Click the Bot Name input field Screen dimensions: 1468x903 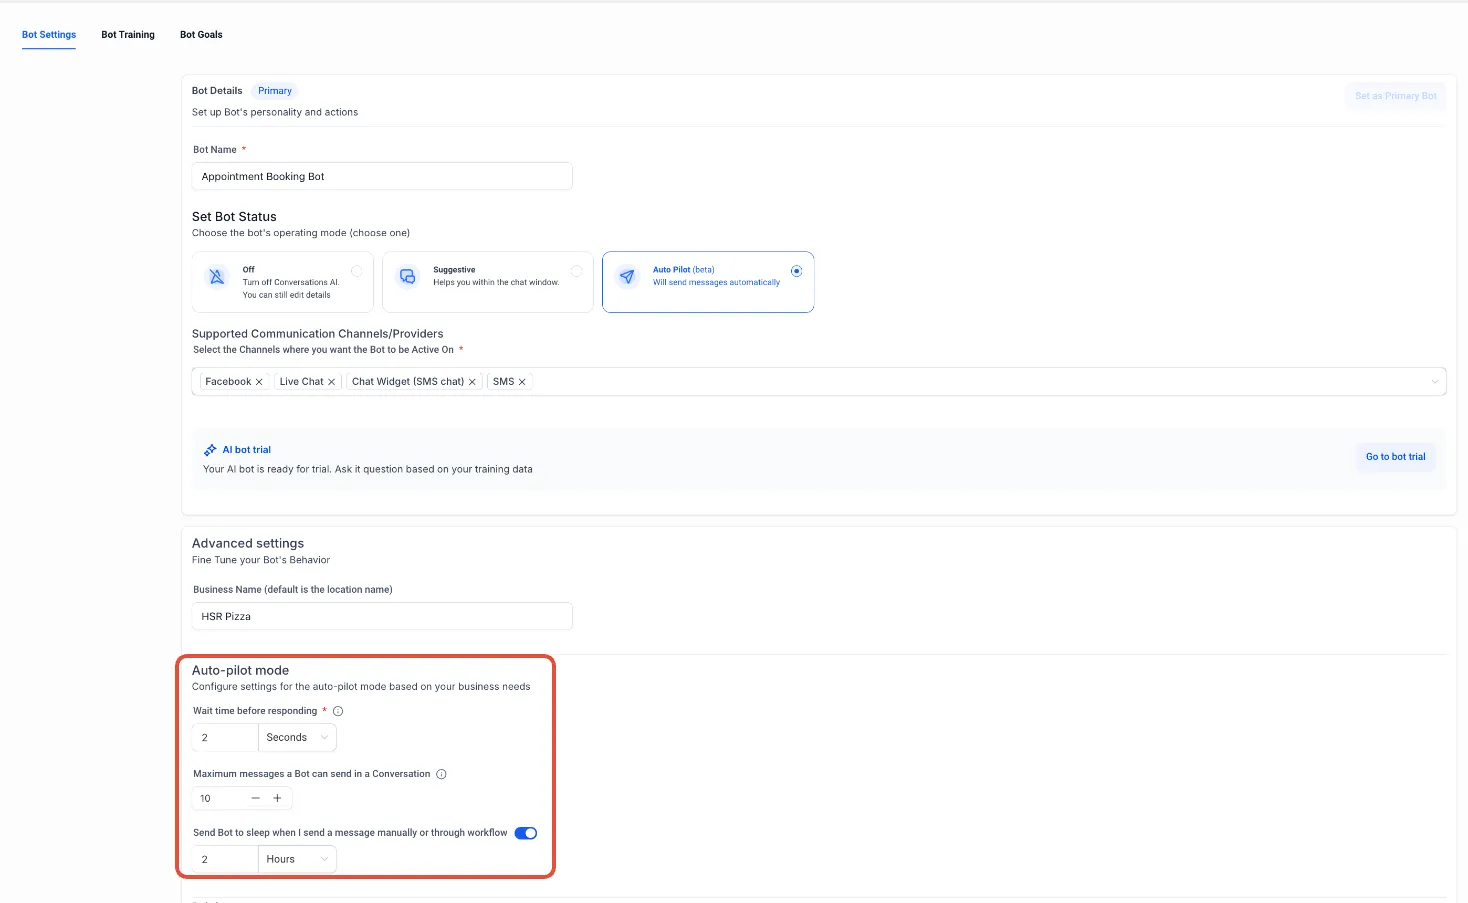(382, 176)
